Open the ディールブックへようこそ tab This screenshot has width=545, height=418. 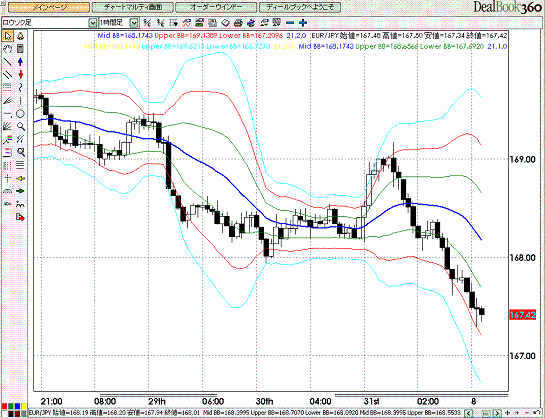300,7
